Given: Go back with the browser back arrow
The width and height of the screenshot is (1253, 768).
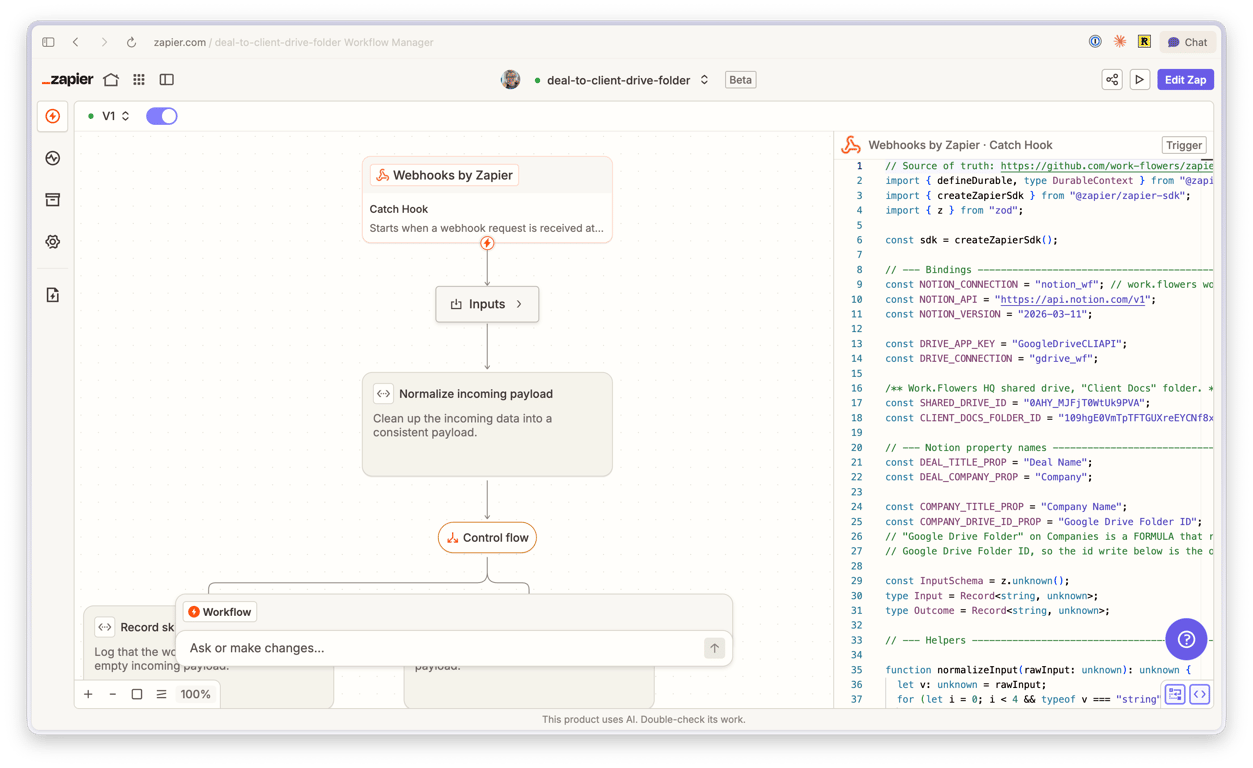Looking at the screenshot, I should pyautogui.click(x=76, y=42).
